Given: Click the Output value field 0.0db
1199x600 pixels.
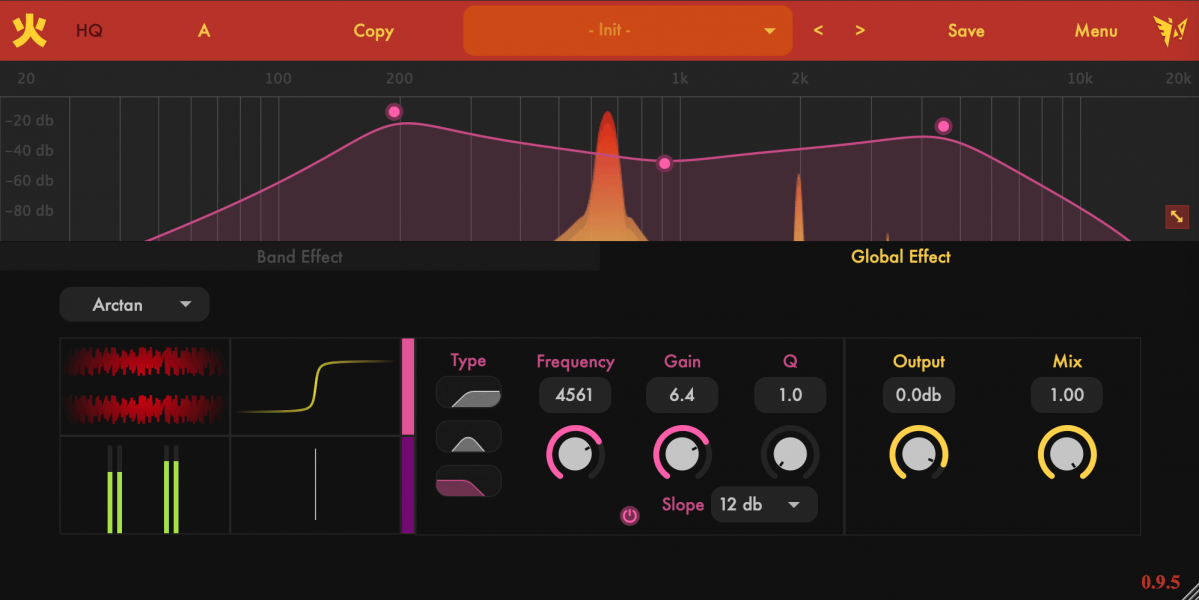Looking at the screenshot, I should (x=918, y=395).
